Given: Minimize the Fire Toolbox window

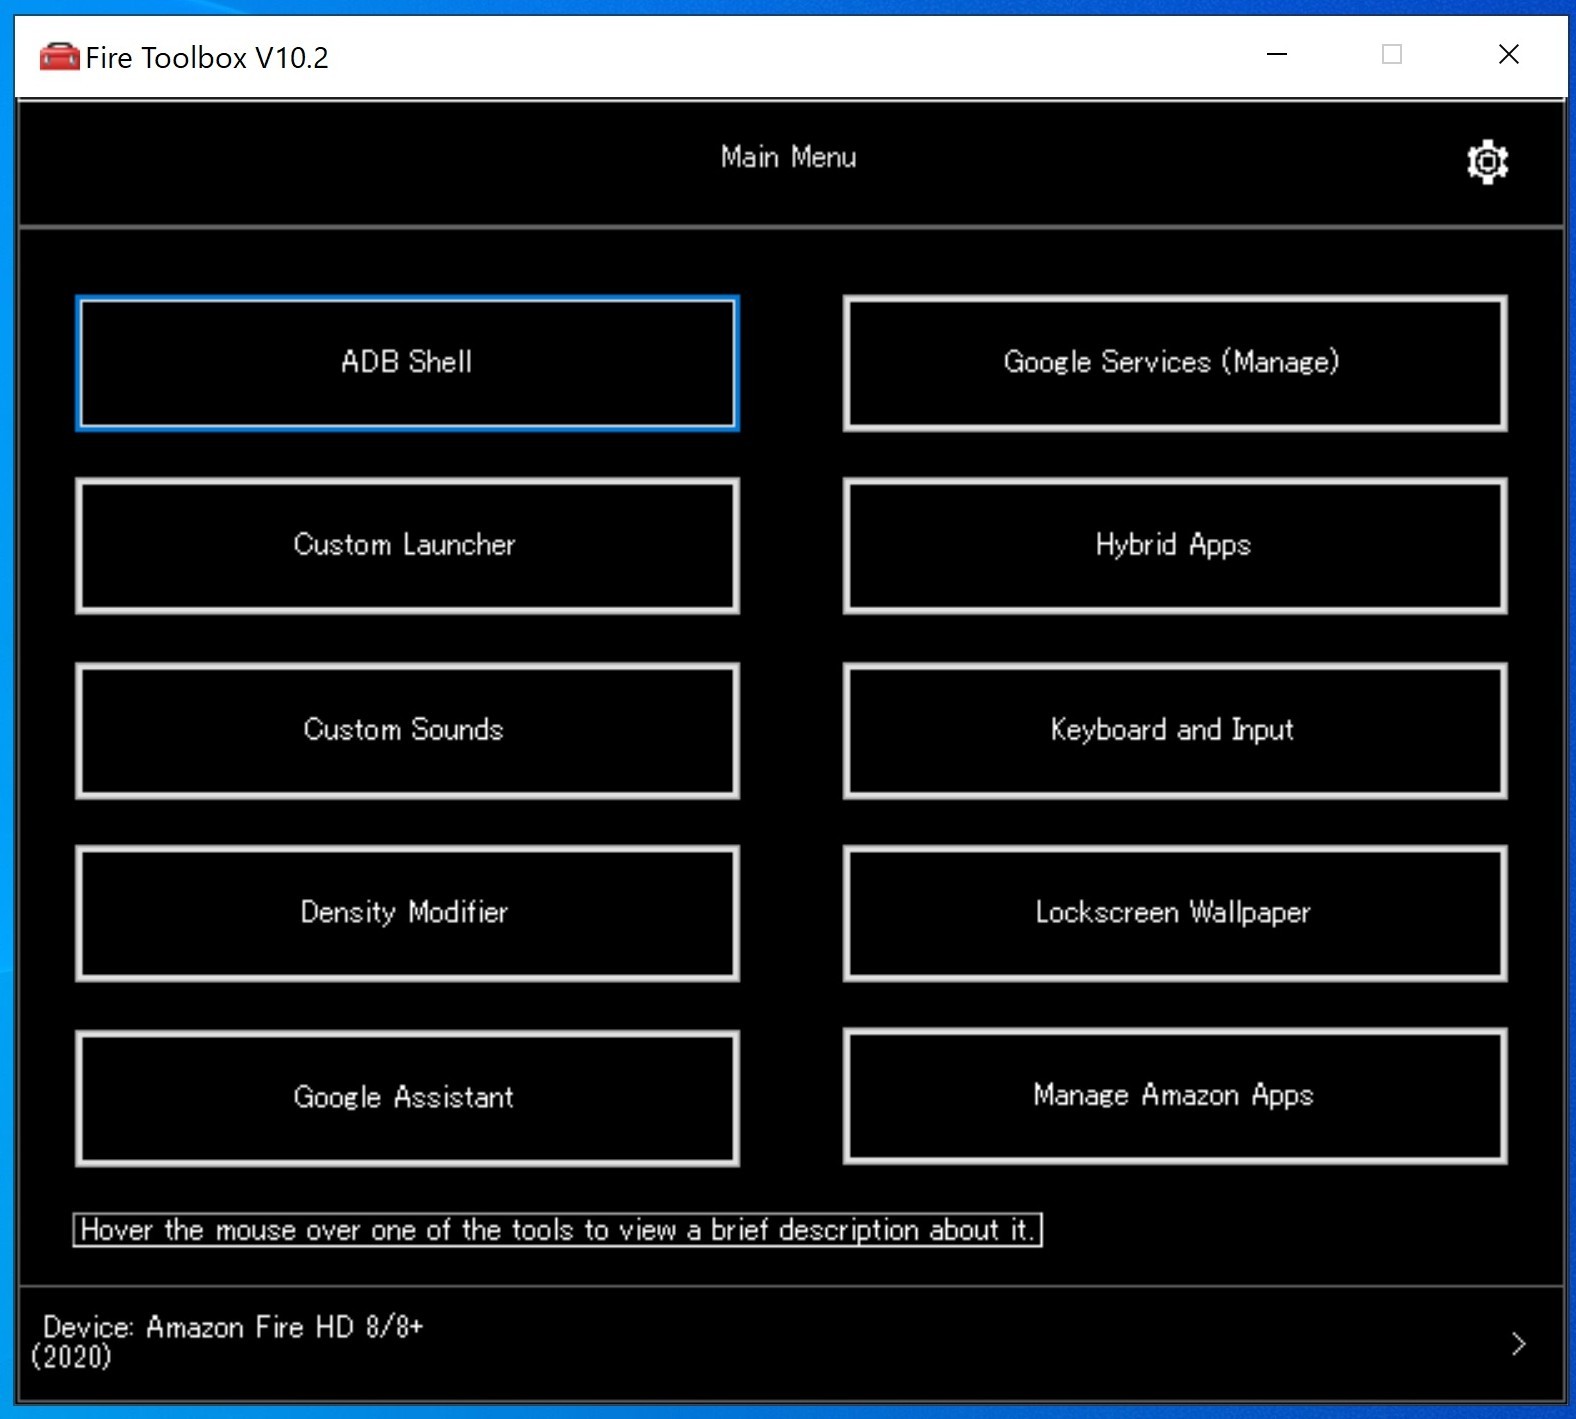Looking at the screenshot, I should (x=1277, y=54).
